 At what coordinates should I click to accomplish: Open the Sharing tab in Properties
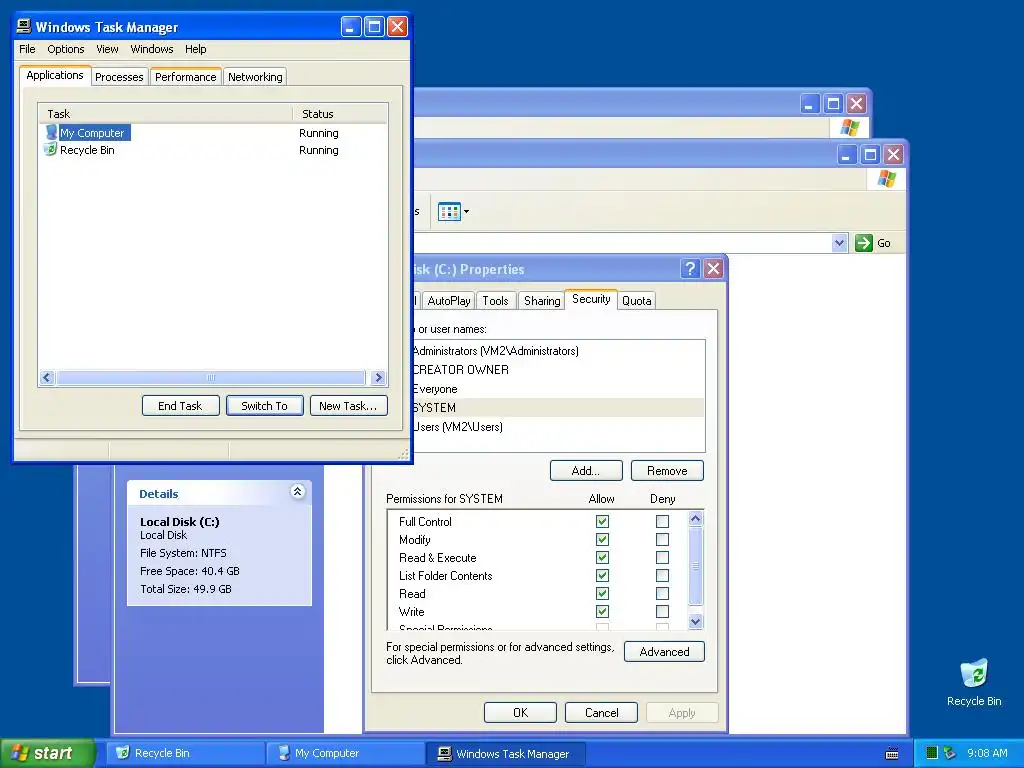click(542, 300)
